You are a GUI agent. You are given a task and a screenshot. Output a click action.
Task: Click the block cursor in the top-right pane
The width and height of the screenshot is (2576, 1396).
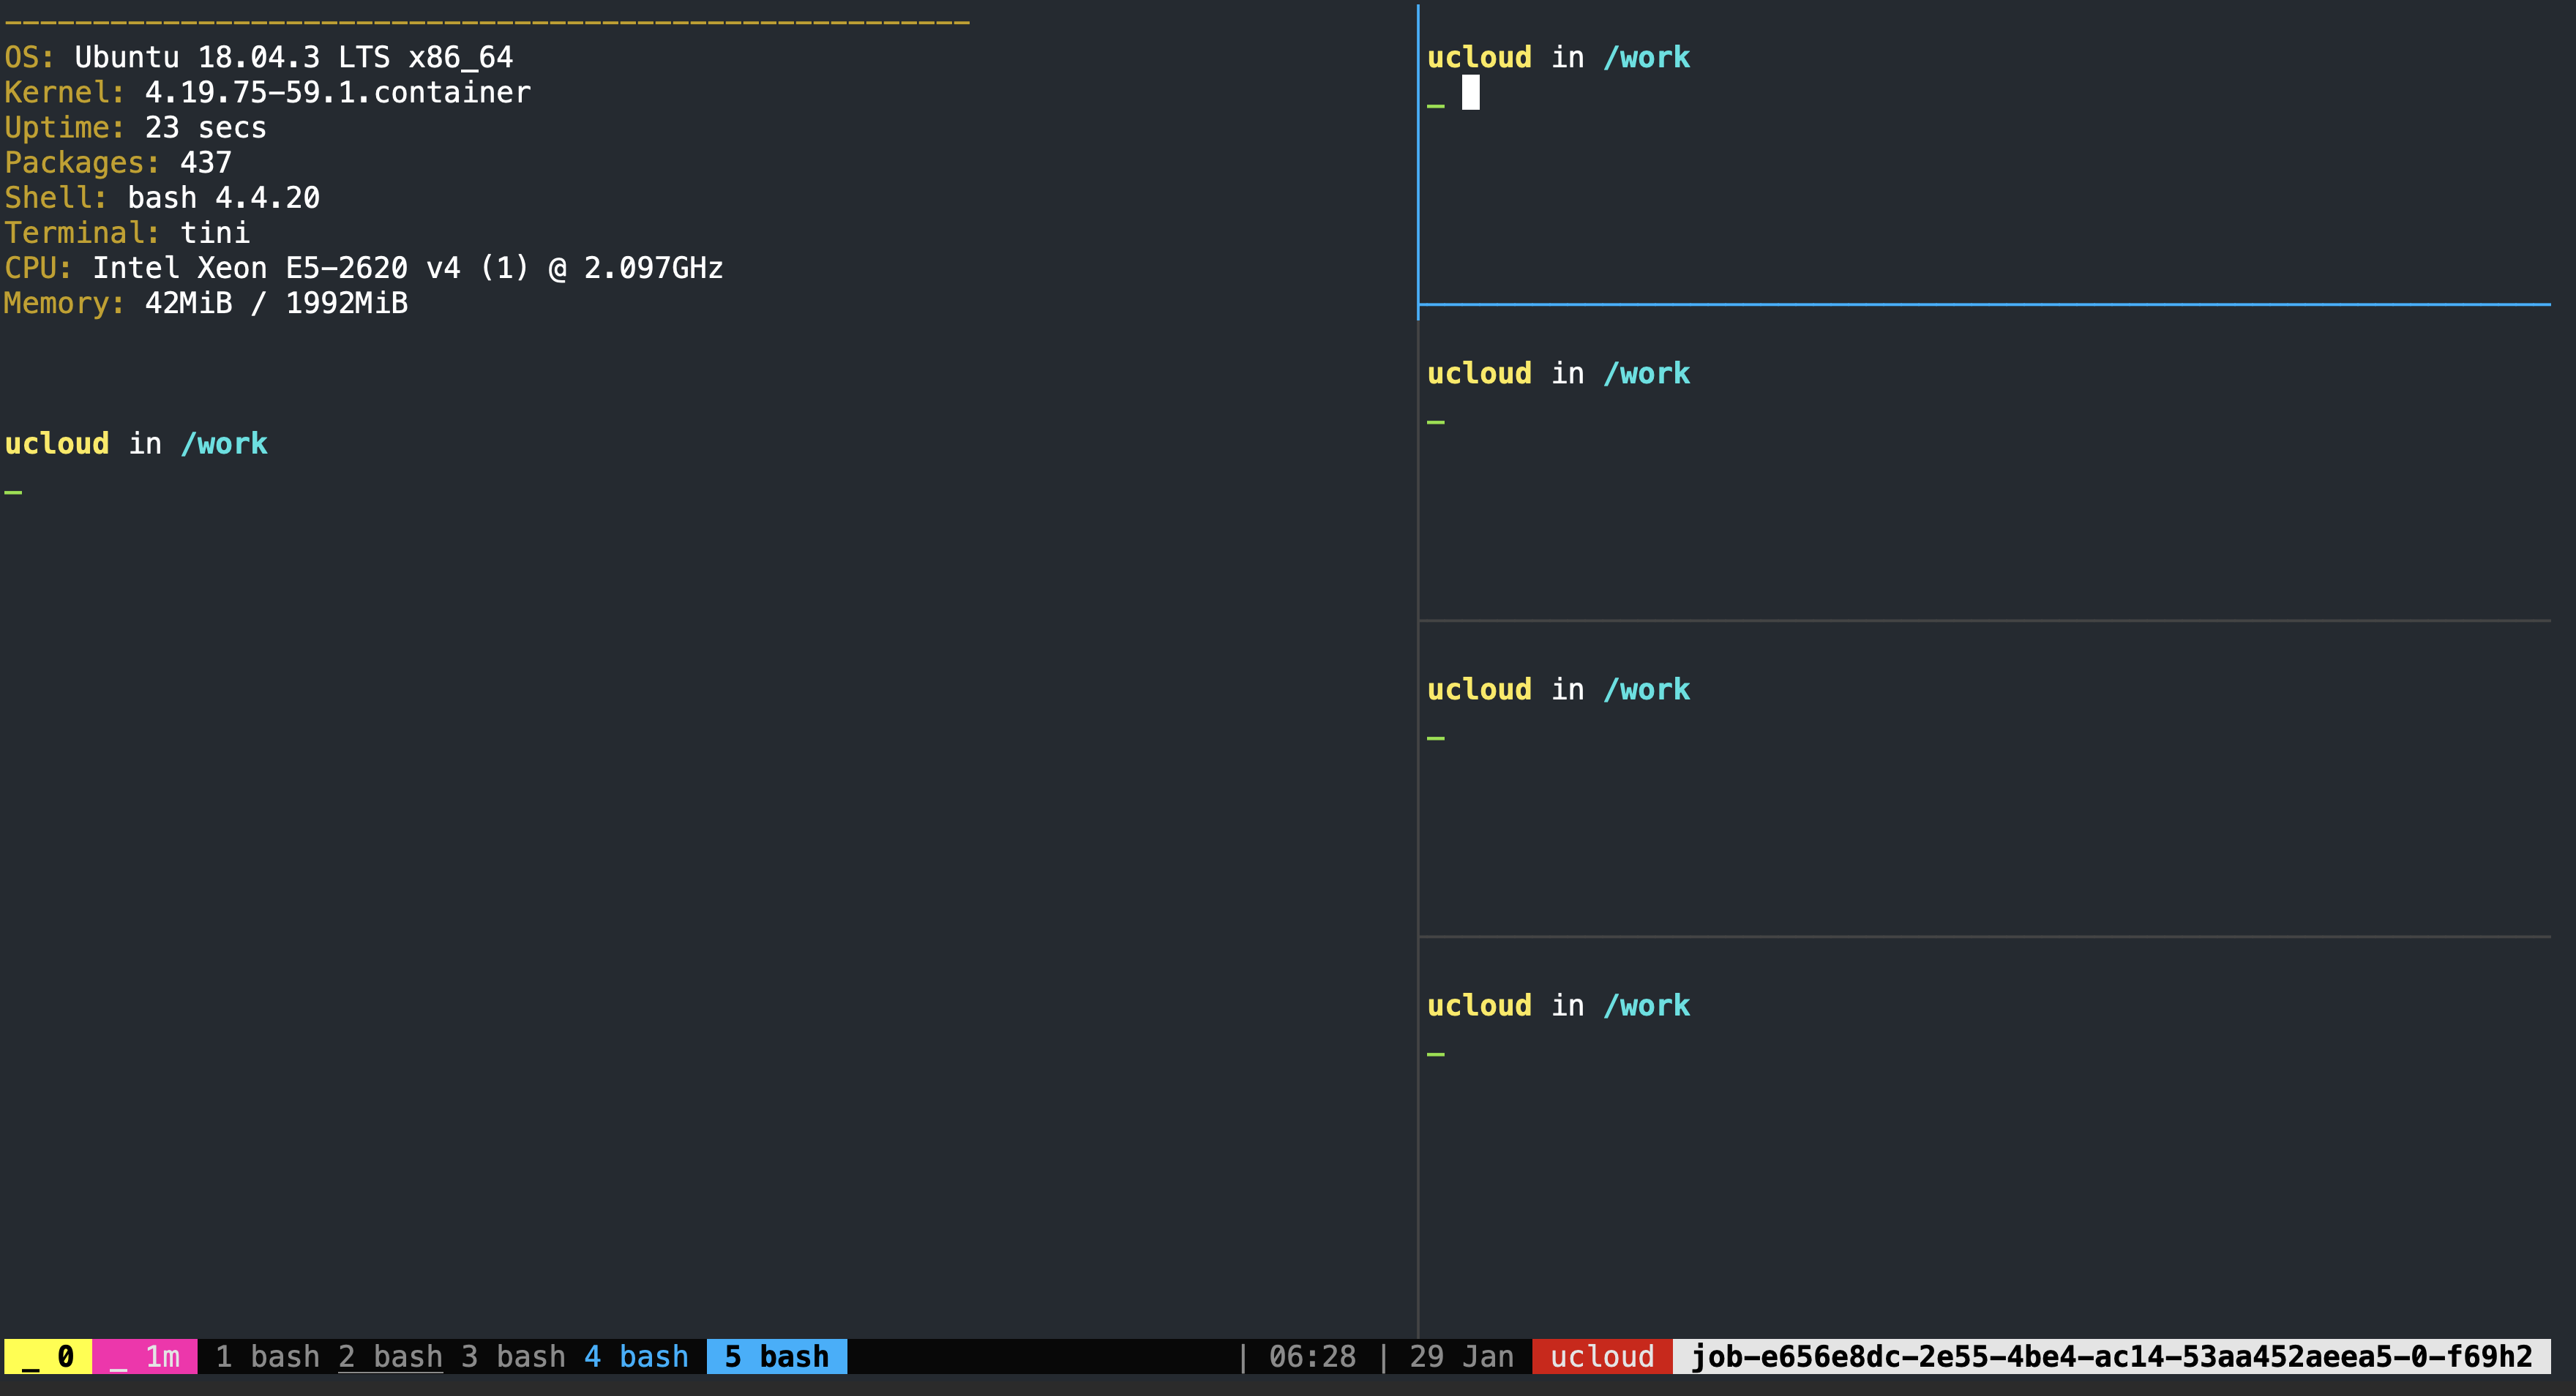(x=1470, y=92)
